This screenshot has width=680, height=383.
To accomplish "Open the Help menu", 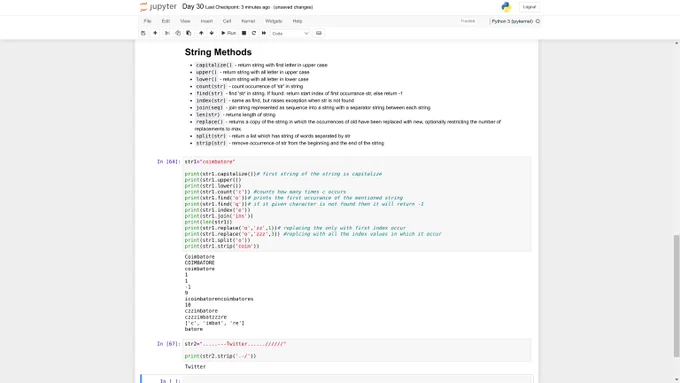I will point(297,21).
